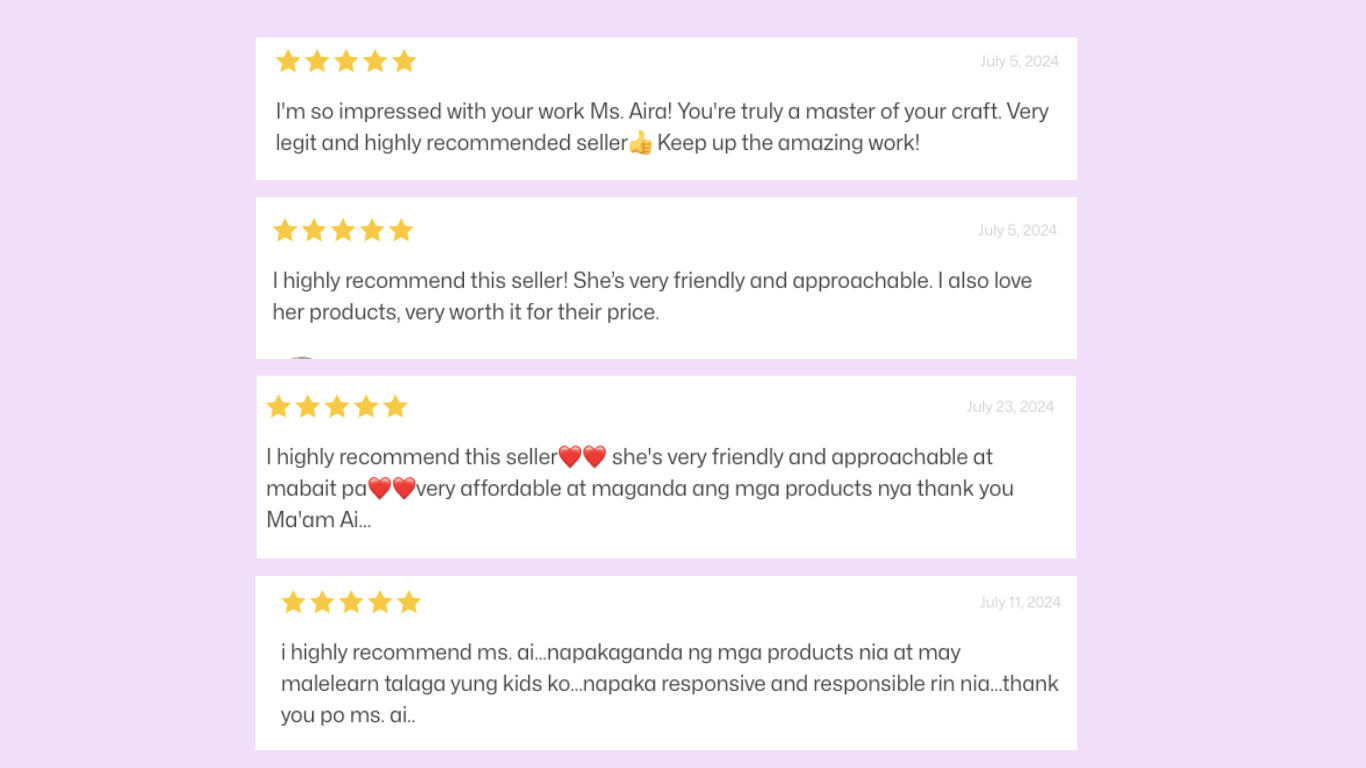Viewport: 1366px width, 768px height.
Task: Click the thumbs-up emoji after 'recommended seller'
Action: pyautogui.click(x=640, y=144)
